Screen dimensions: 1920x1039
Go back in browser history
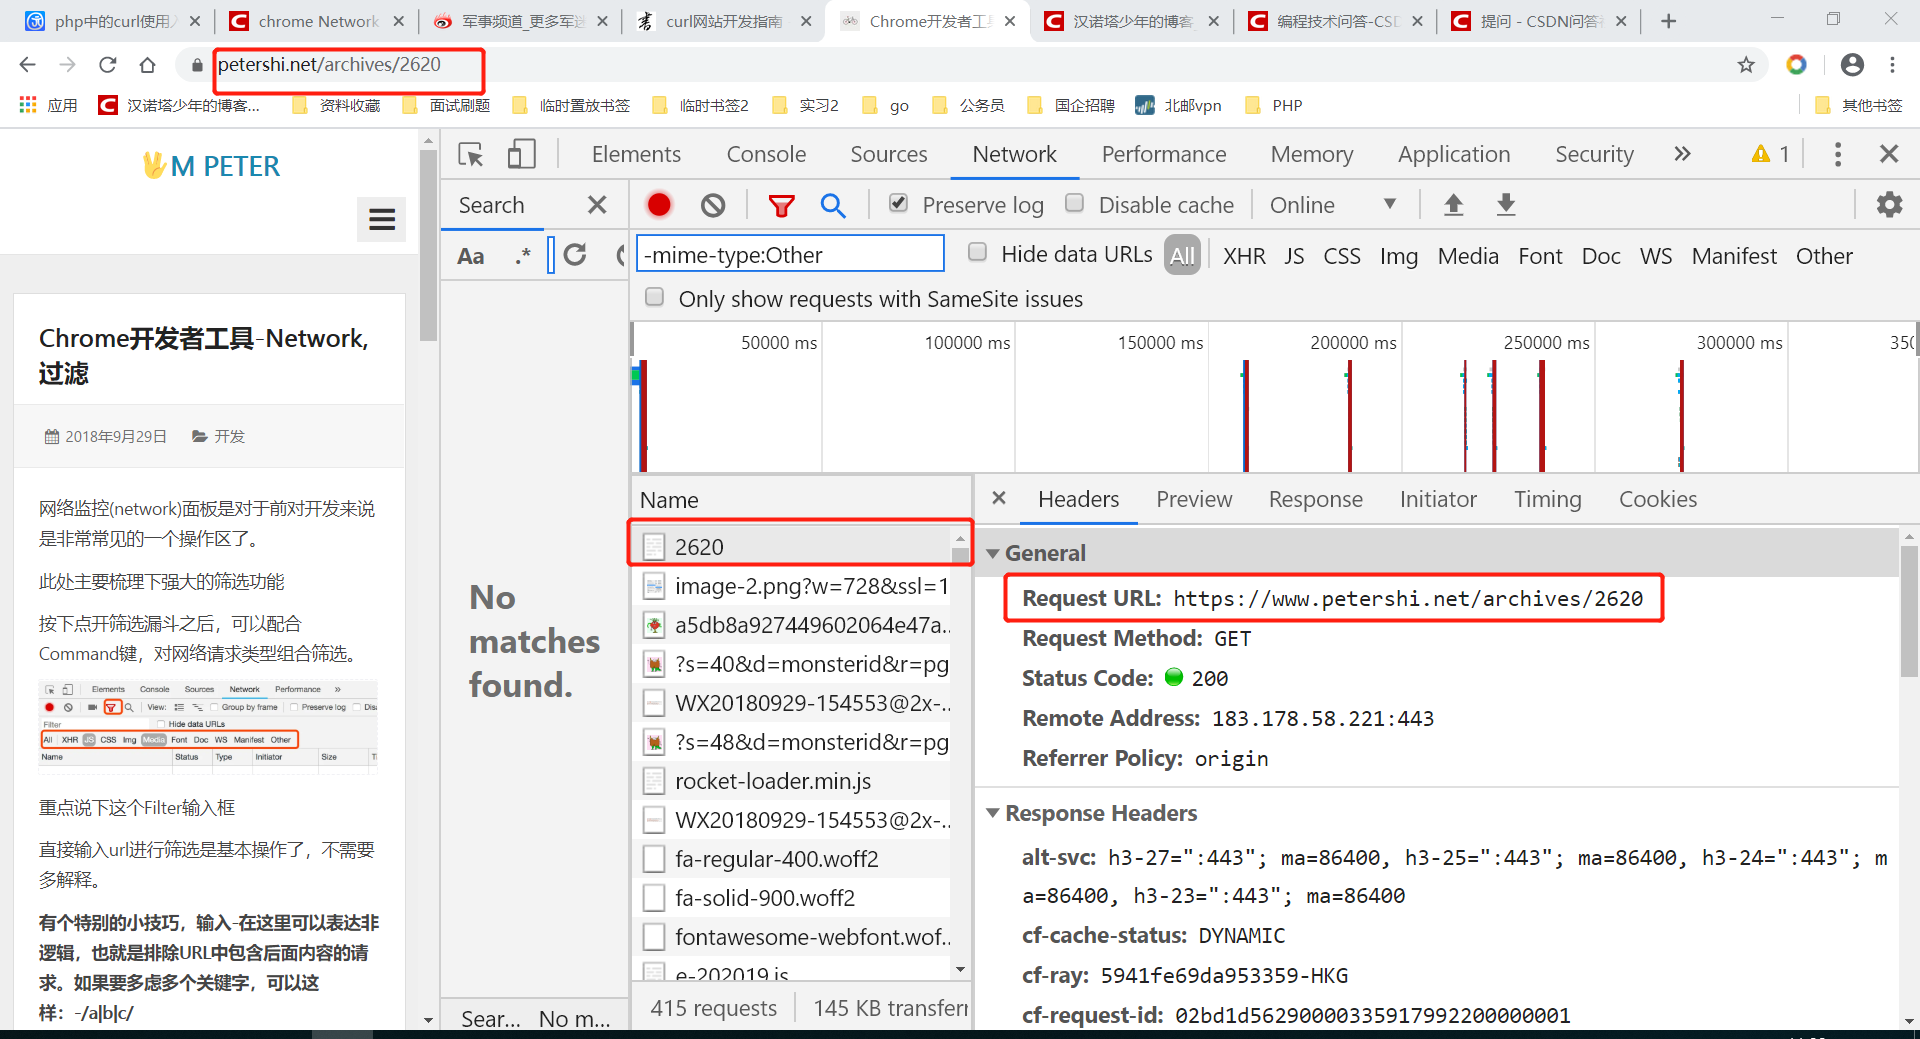[x=28, y=65]
